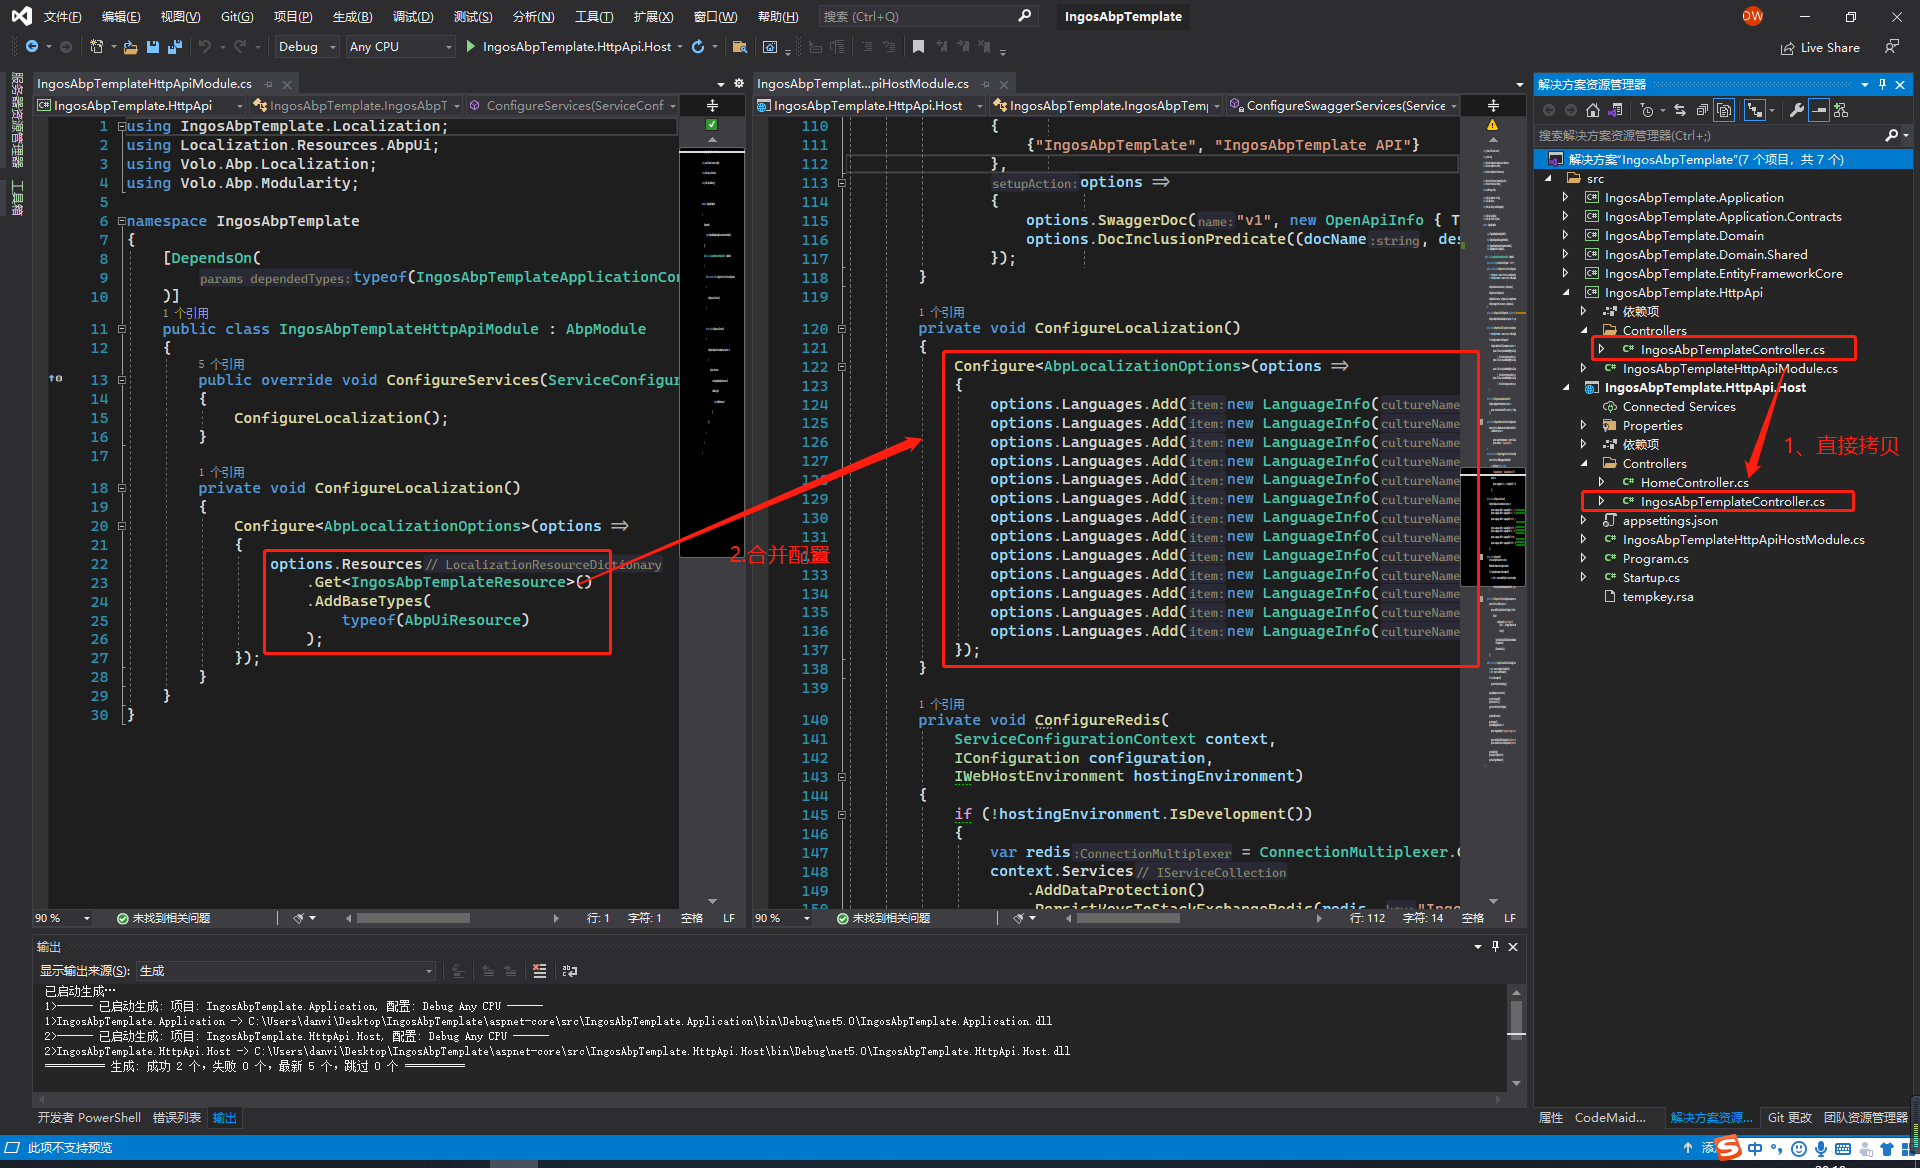Viewport: 1920px width, 1168px height.
Task: Click the Open File folder icon
Action: pyautogui.click(x=131, y=47)
